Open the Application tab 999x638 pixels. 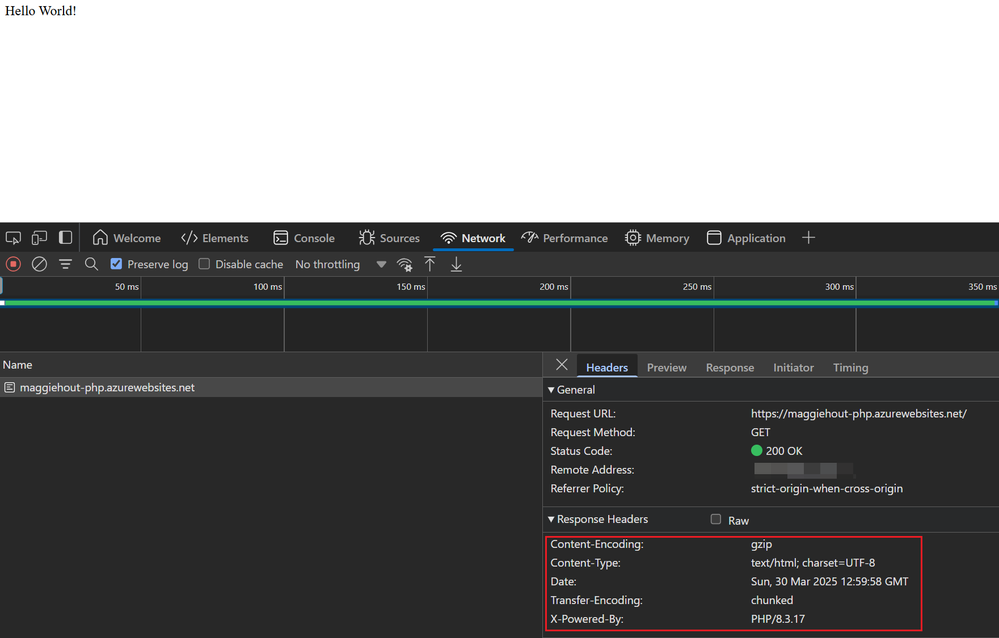click(746, 238)
